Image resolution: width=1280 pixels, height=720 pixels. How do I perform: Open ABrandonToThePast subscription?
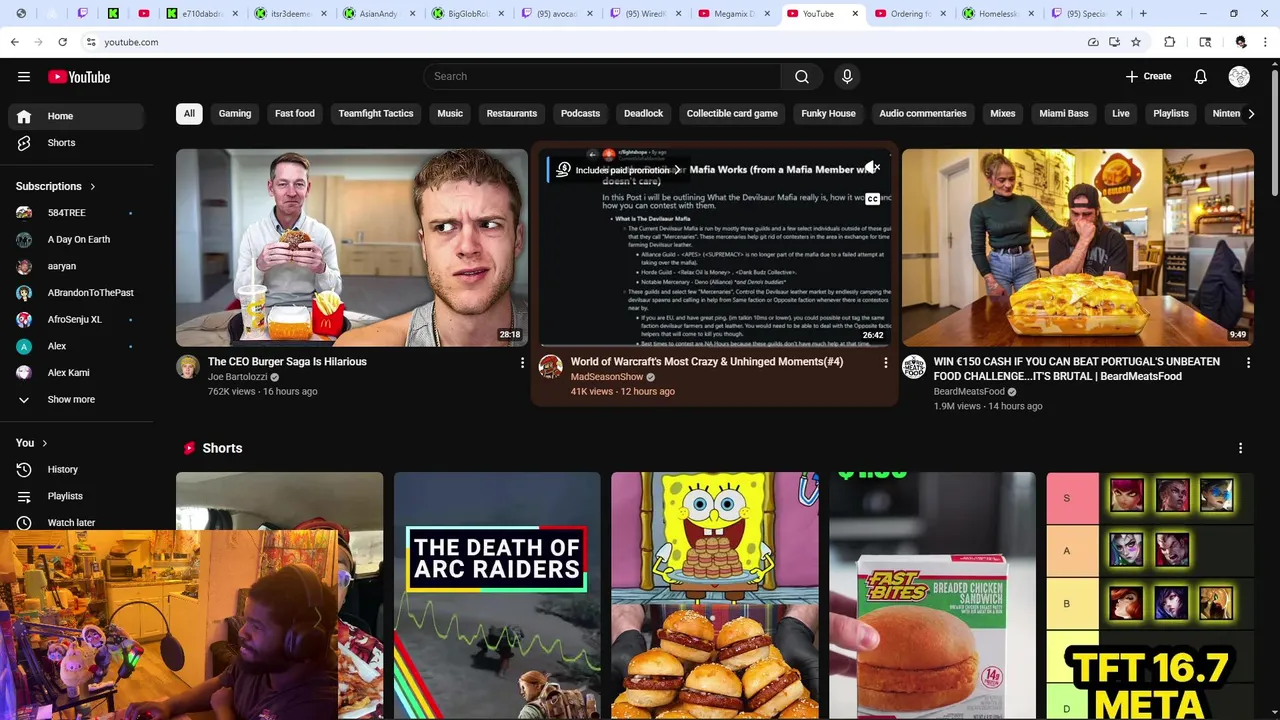tap(78, 293)
